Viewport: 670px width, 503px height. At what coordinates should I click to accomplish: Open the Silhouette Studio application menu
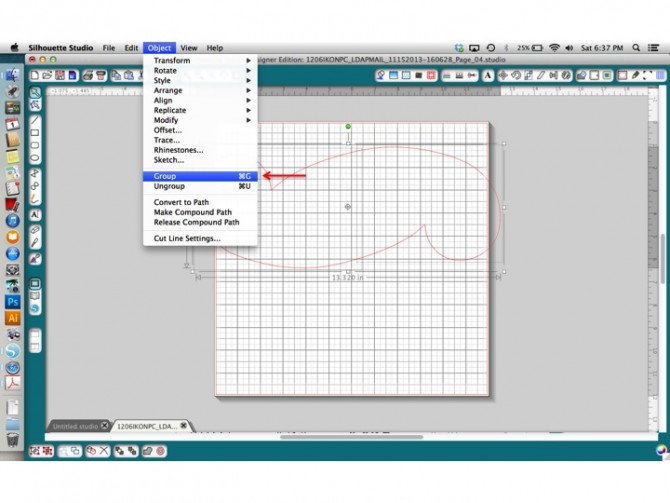[x=61, y=48]
